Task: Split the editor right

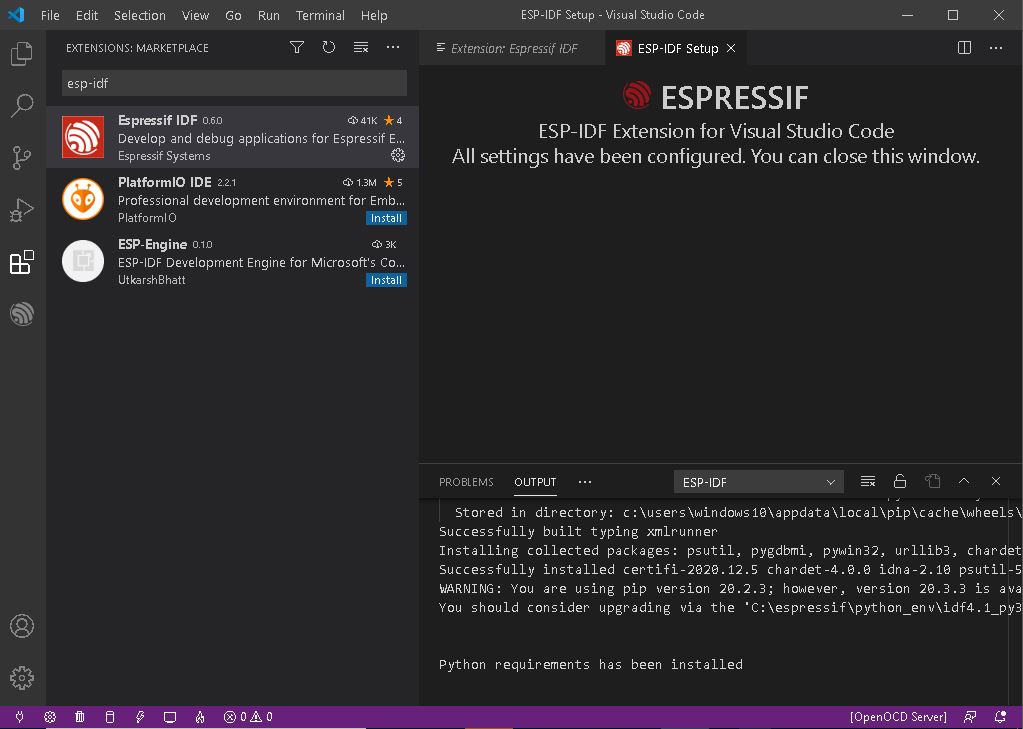Action: point(964,48)
